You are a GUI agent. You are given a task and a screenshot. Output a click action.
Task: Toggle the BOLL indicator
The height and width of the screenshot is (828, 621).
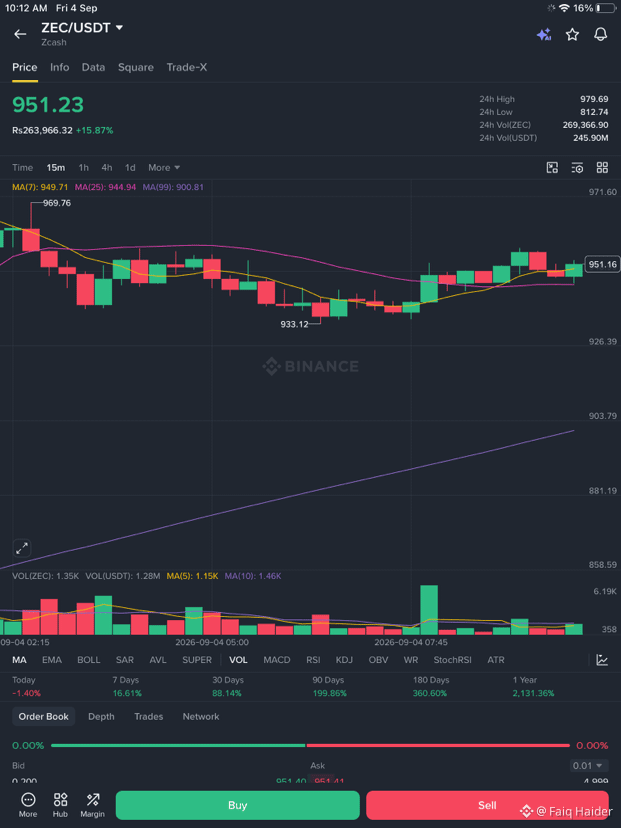point(89,660)
